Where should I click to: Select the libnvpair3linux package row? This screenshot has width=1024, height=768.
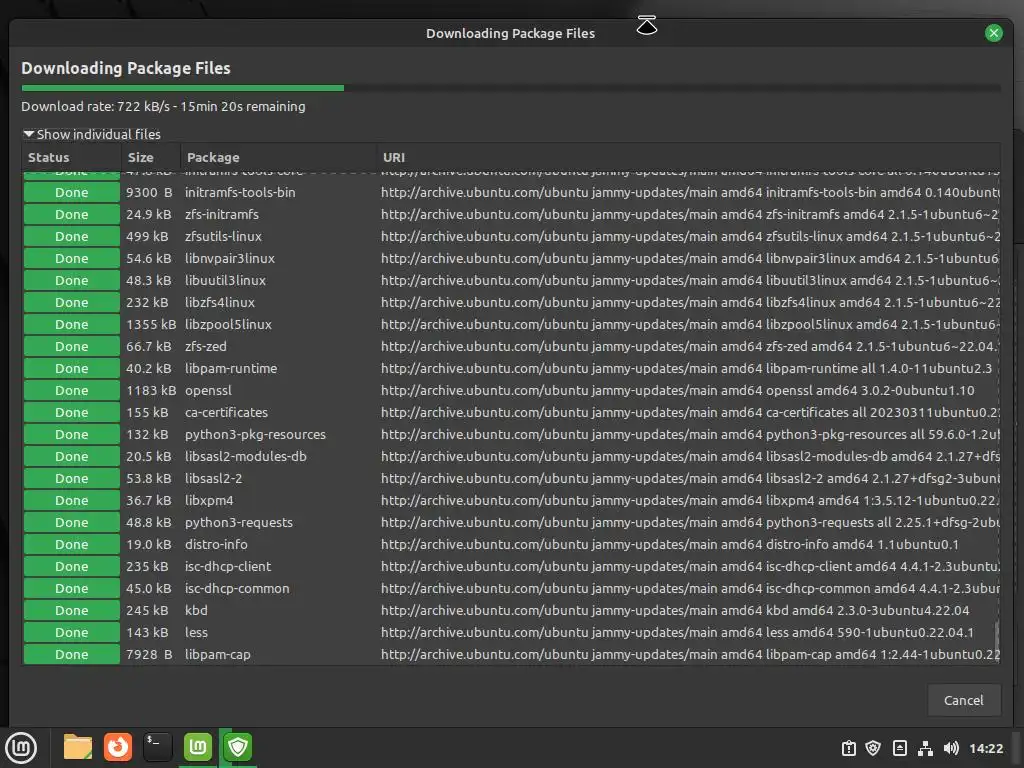click(511, 259)
